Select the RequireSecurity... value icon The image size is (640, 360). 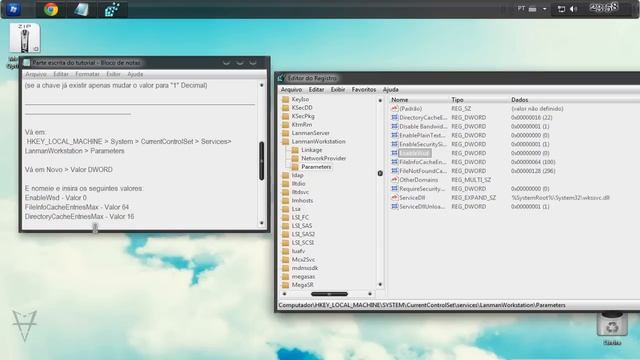point(395,189)
